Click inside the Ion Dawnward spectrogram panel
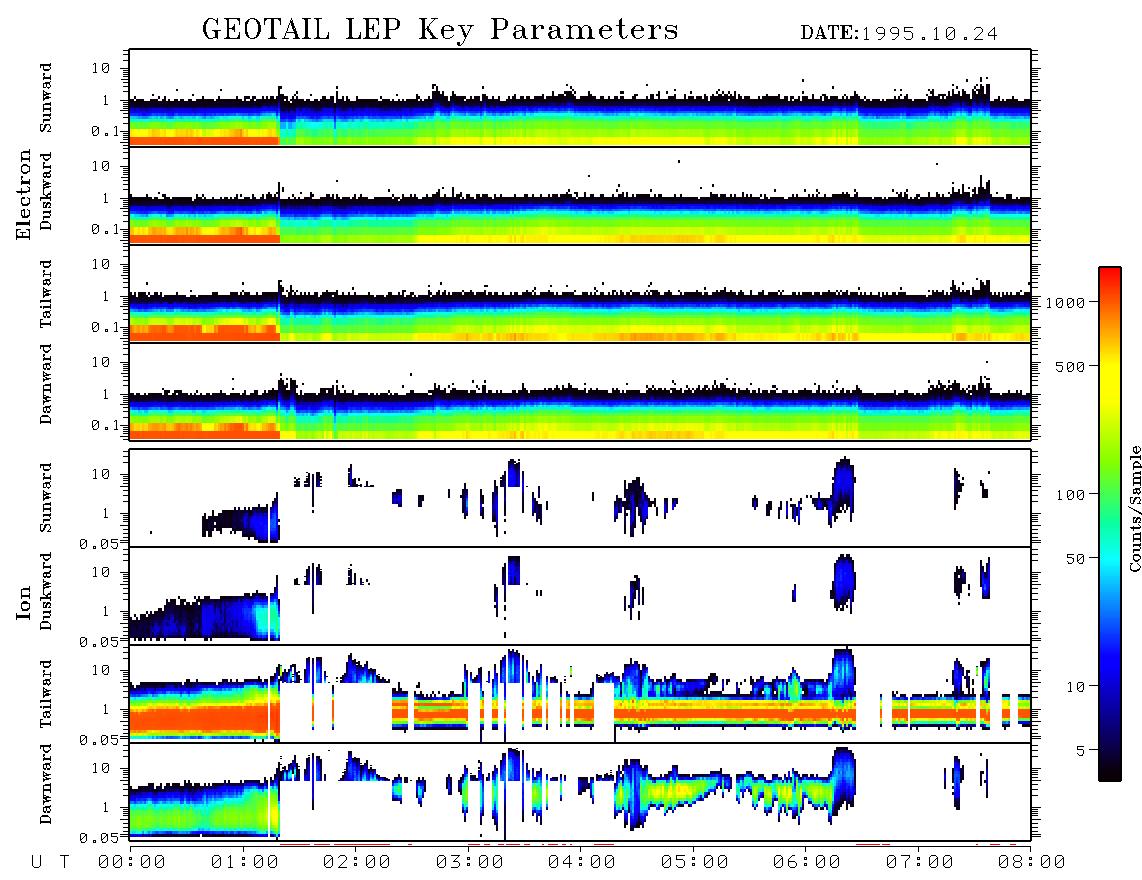 (580, 791)
